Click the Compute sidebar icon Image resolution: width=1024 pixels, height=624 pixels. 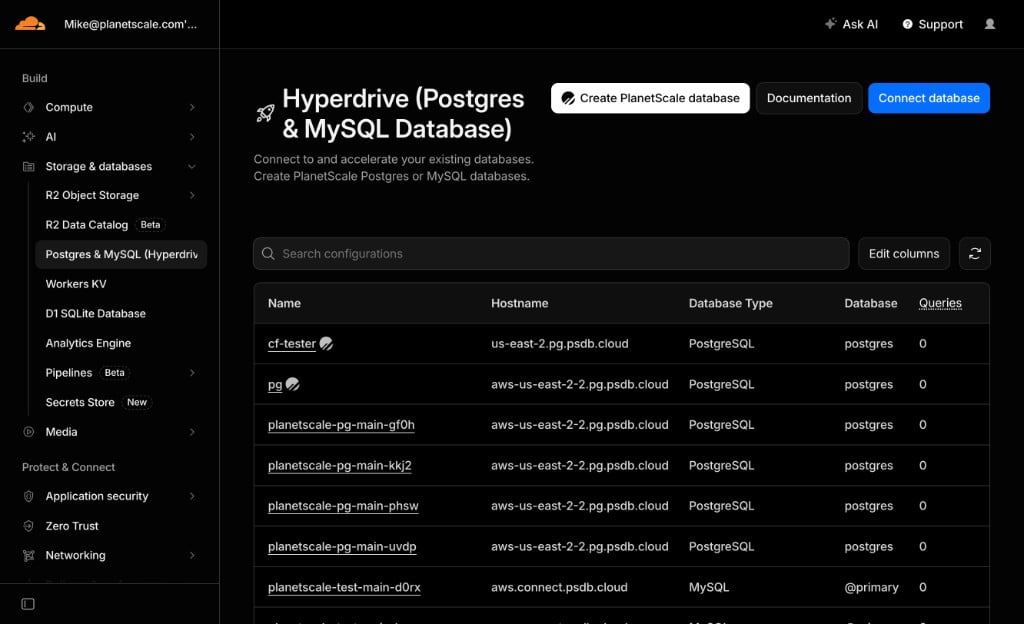coord(29,107)
